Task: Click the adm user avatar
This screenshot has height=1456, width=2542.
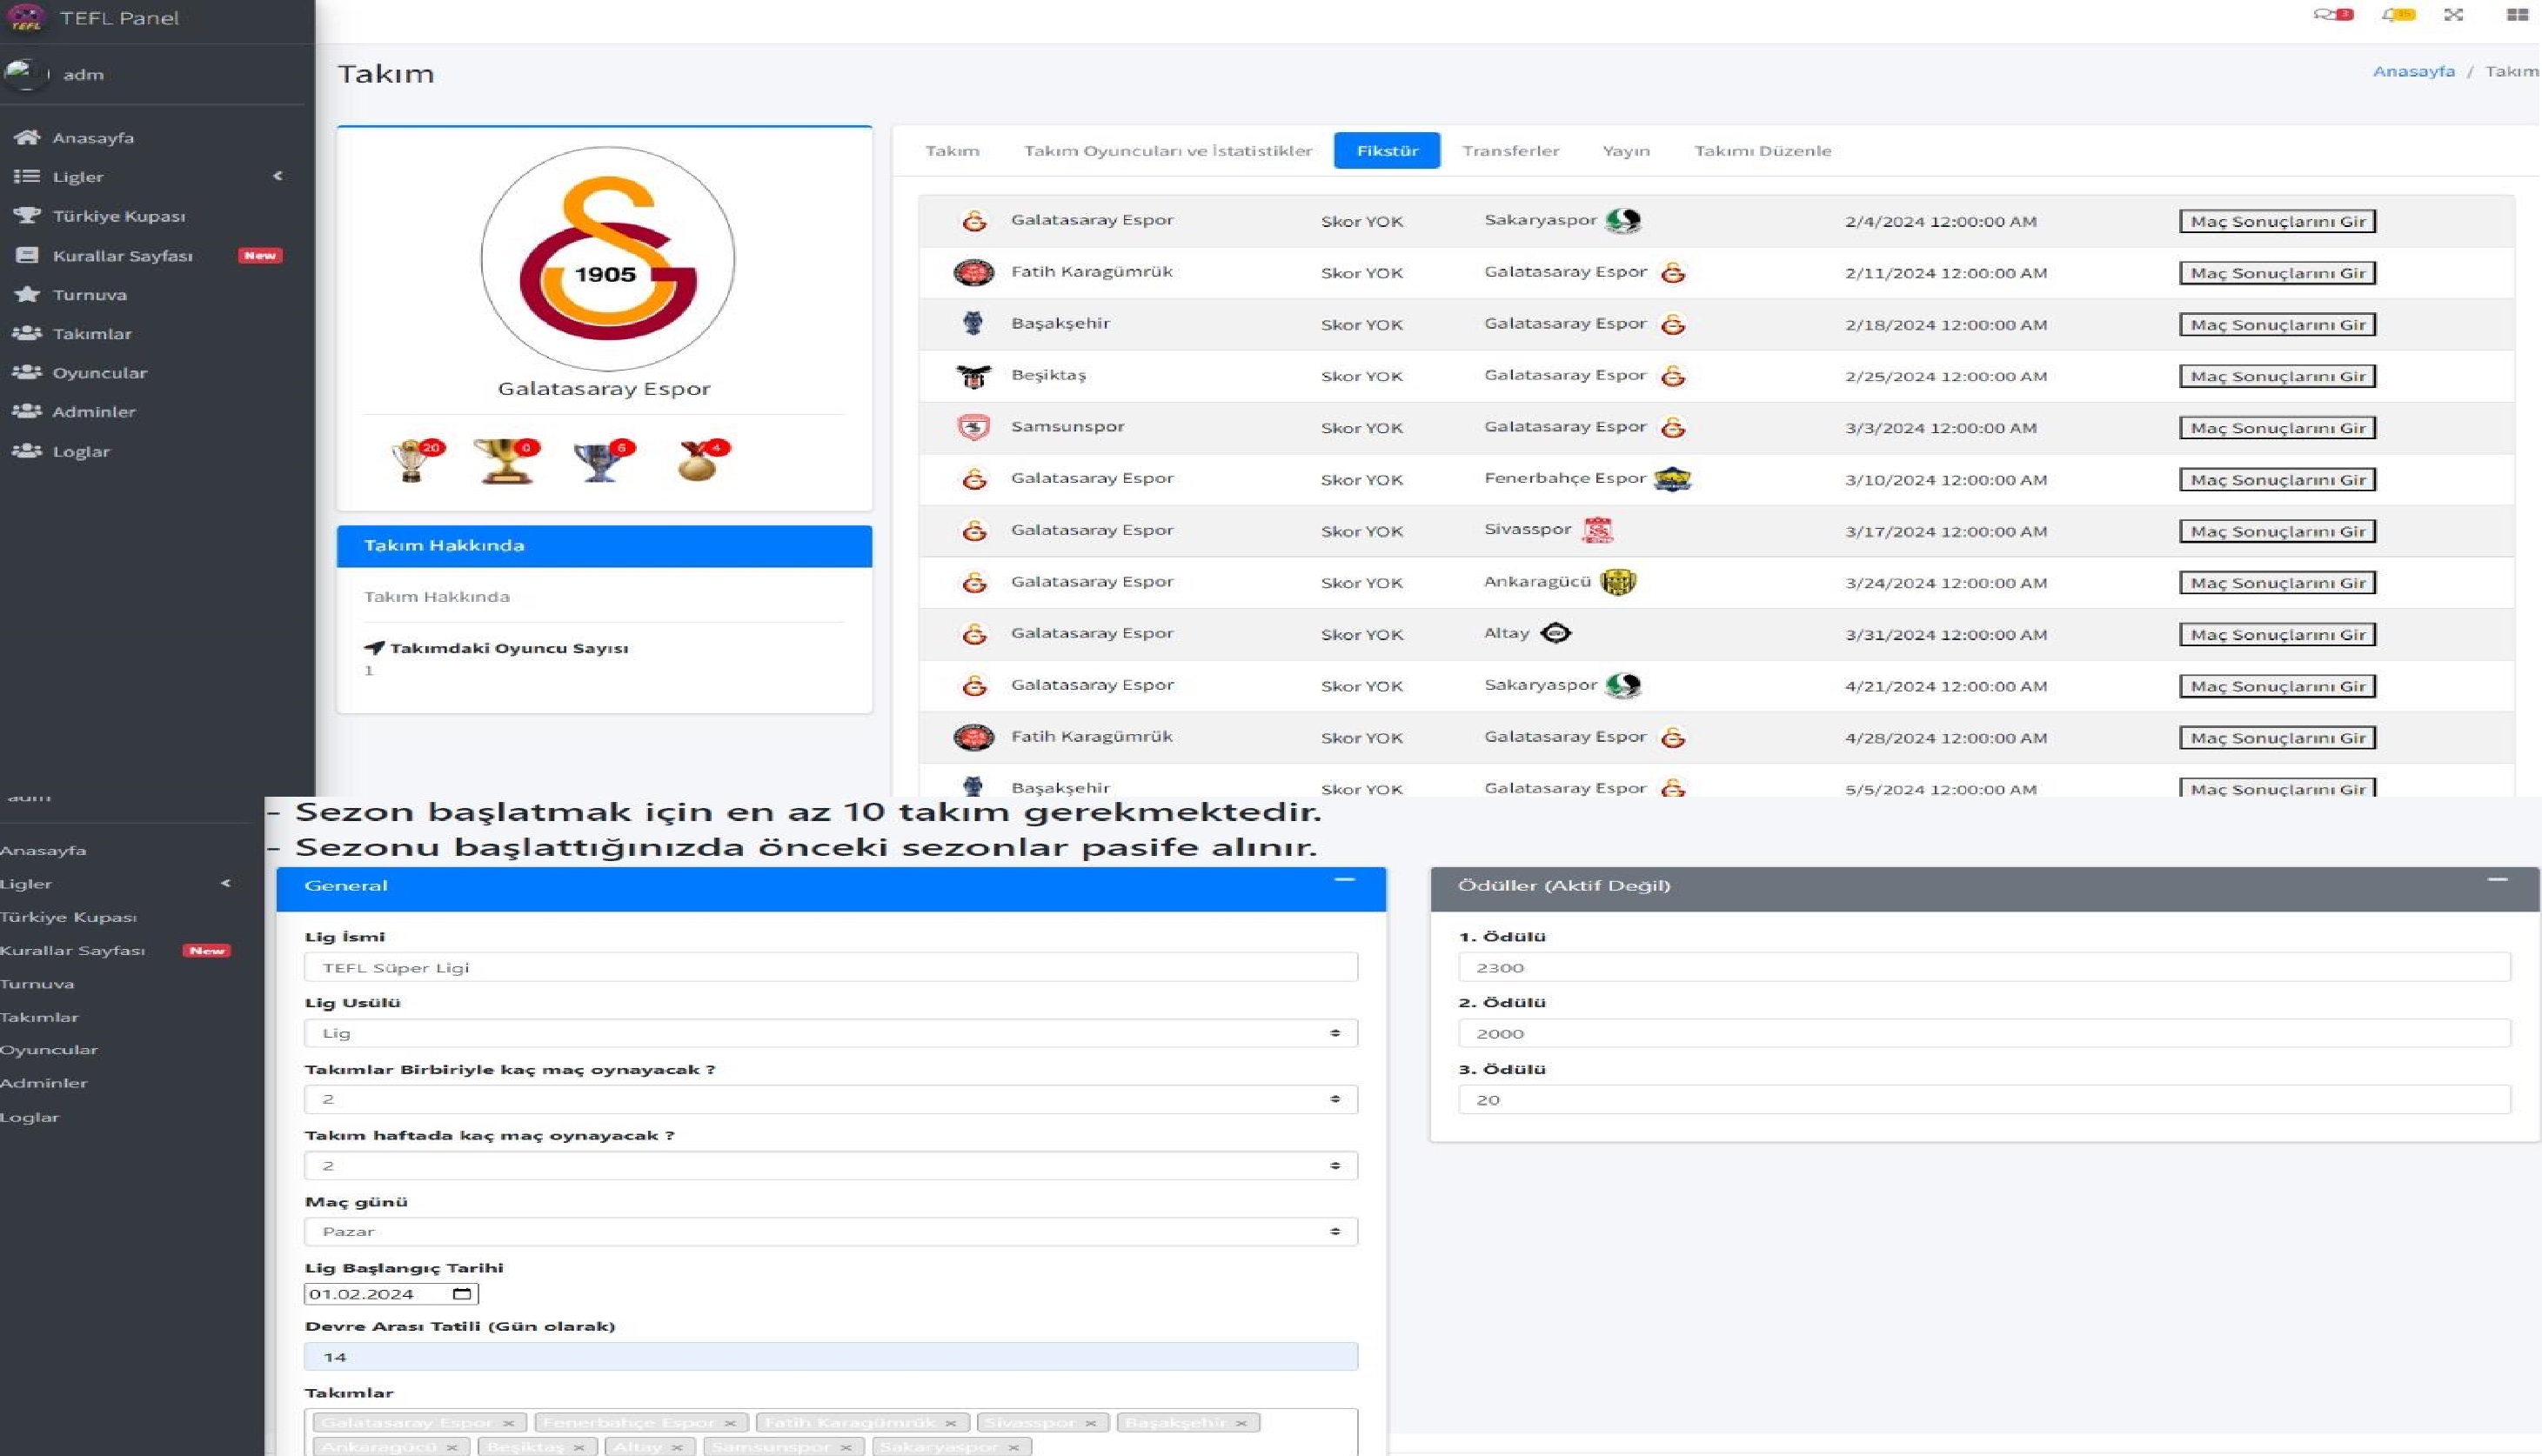Action: [x=25, y=74]
